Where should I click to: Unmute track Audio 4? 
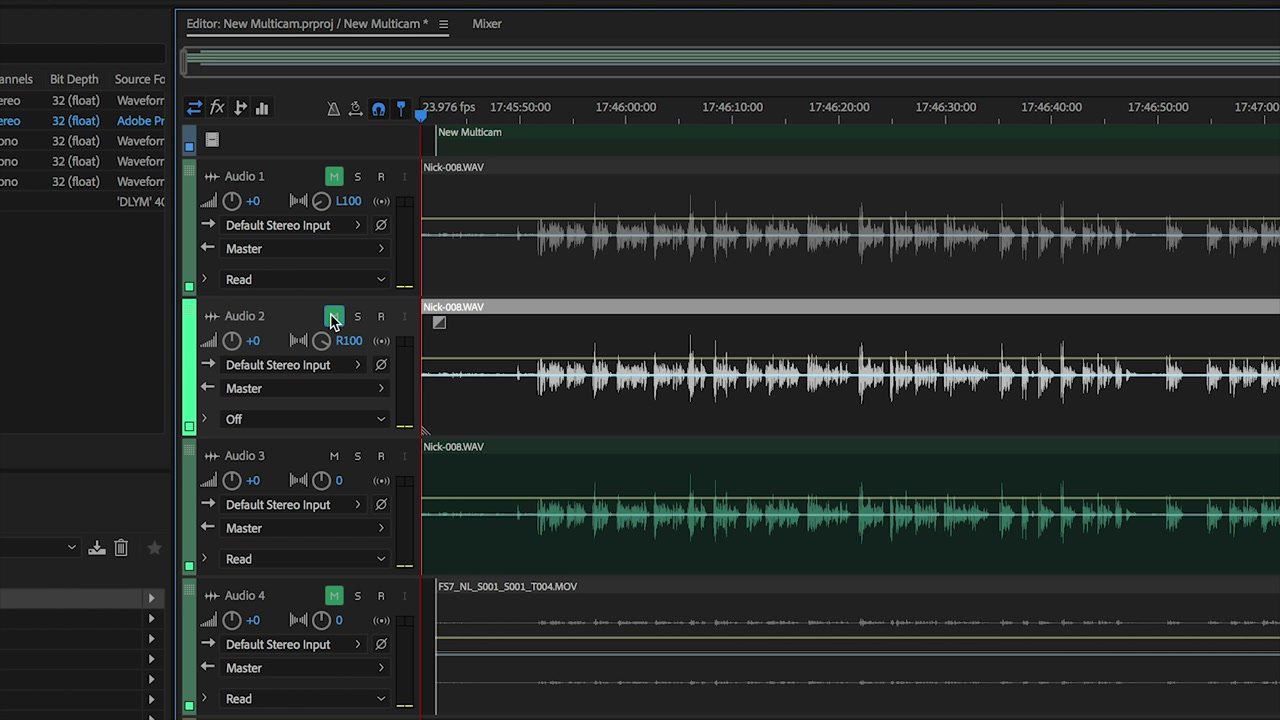334,595
